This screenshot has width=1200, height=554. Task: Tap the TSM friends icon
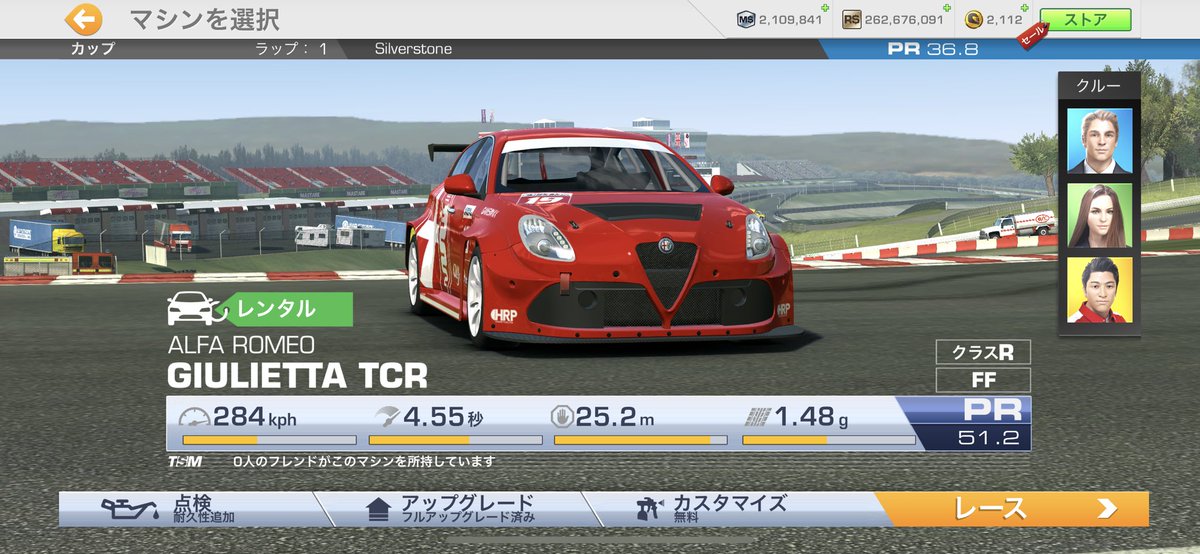pyautogui.click(x=185, y=462)
